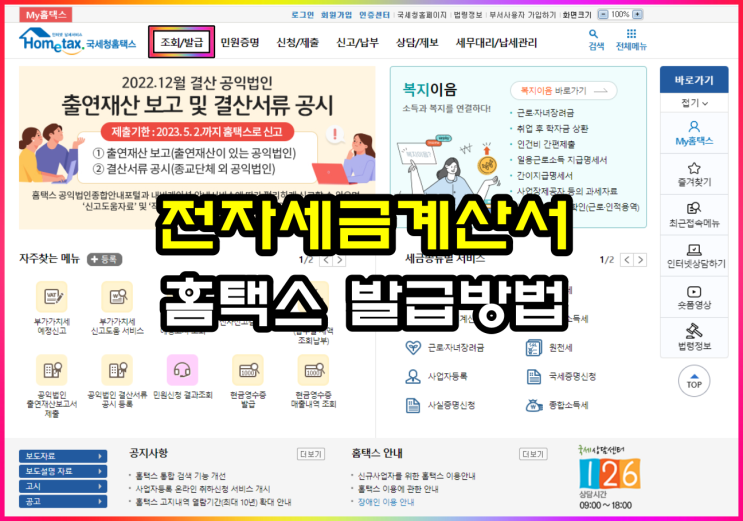Go to next page of 세금종류별 서비스
743x521 pixels.
[x=640, y=260]
